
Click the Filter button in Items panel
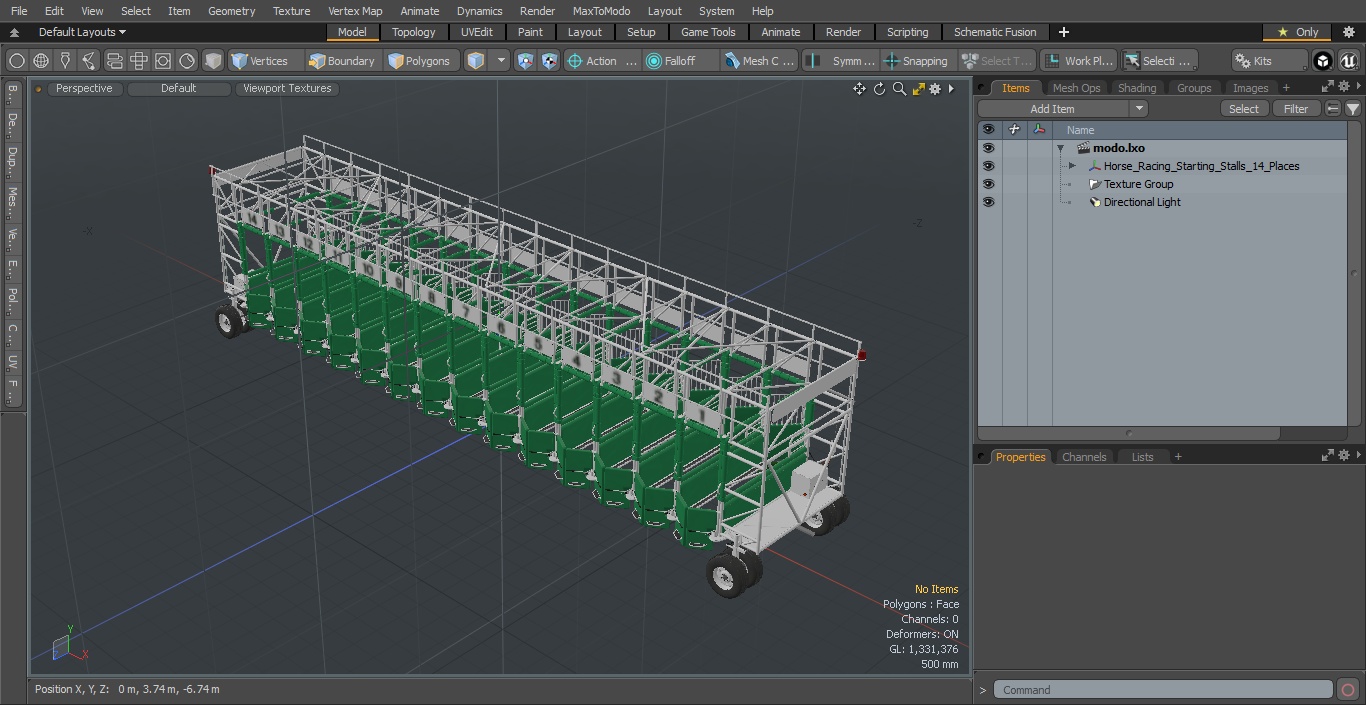(1295, 109)
